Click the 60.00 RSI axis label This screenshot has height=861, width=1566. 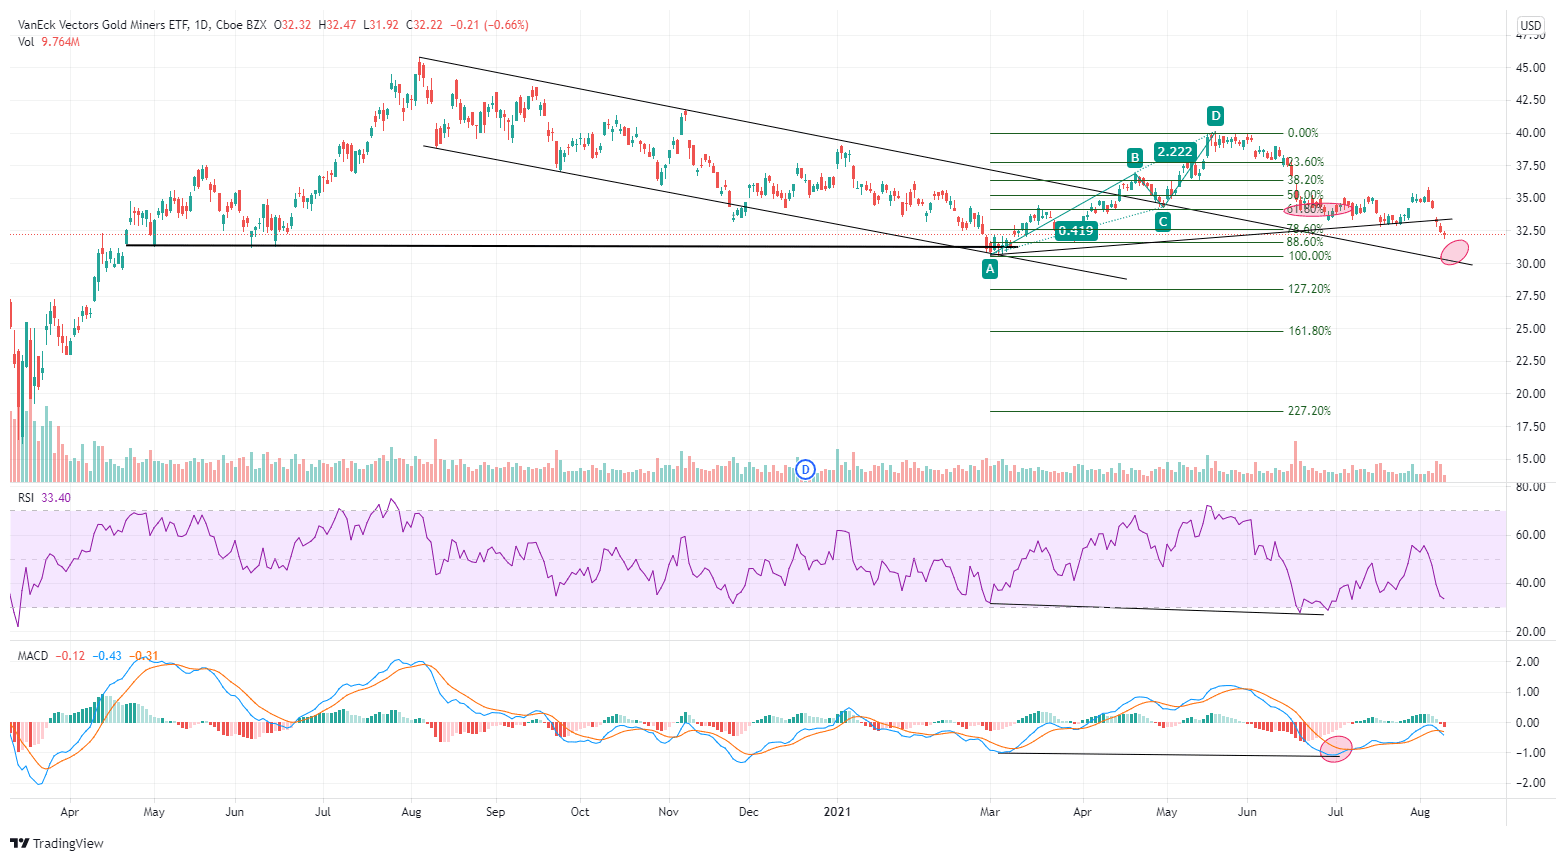point(1532,535)
